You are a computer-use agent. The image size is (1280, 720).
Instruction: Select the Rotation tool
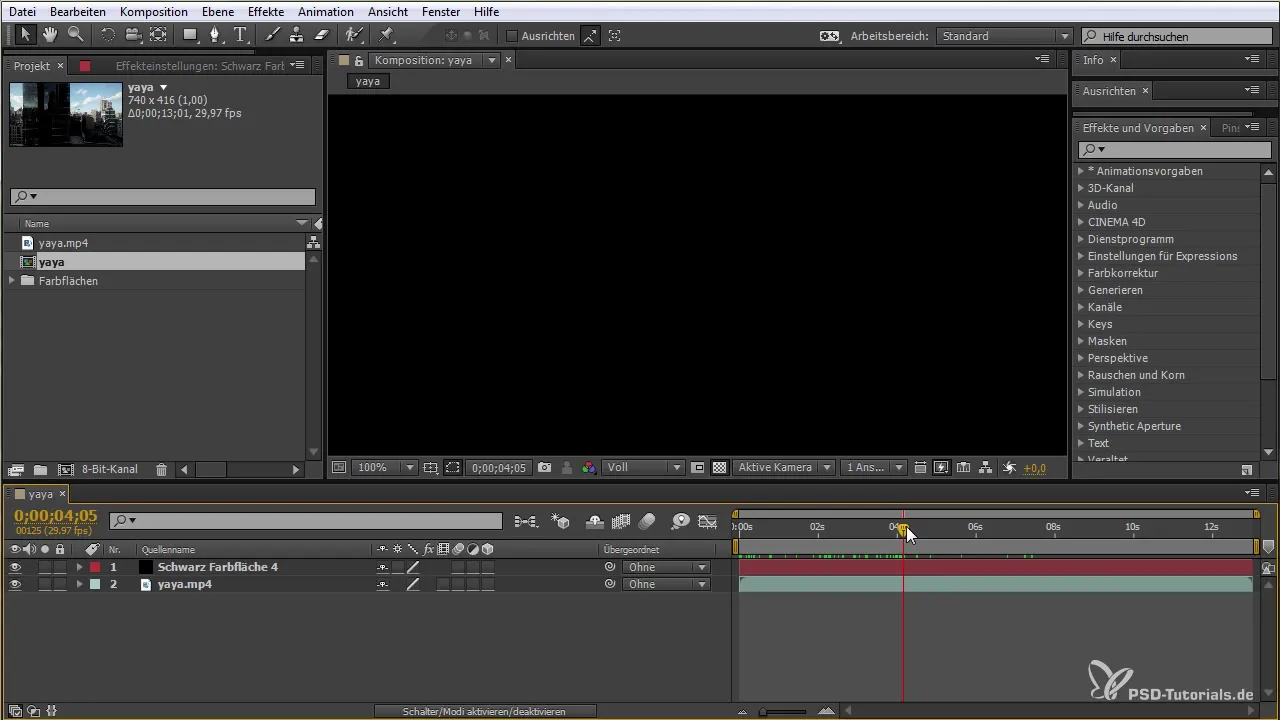coord(107,35)
